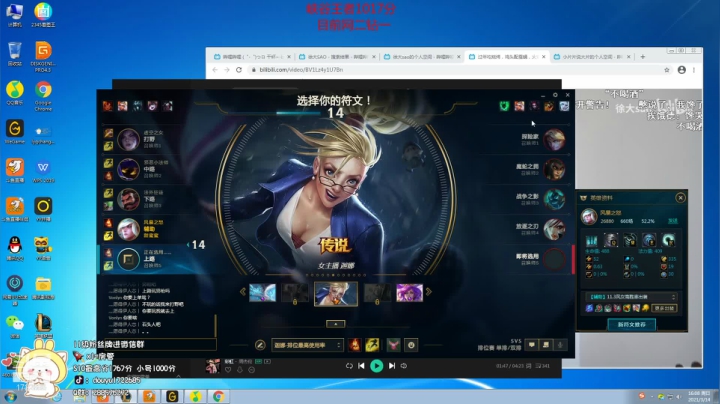720x404 pixels.
Task: Select the locked skin left of center
Action: [x=295, y=293]
